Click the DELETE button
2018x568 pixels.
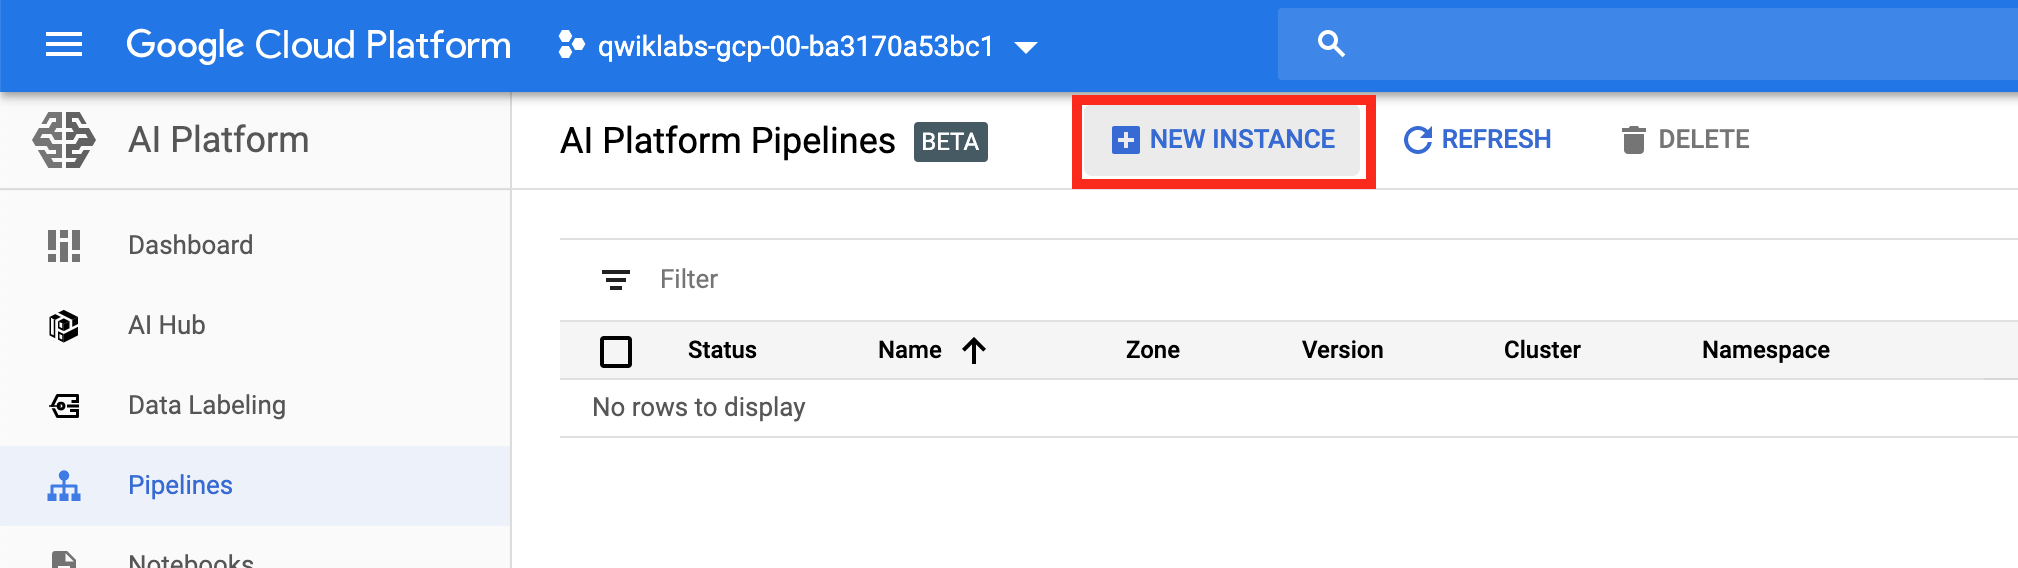(1684, 140)
